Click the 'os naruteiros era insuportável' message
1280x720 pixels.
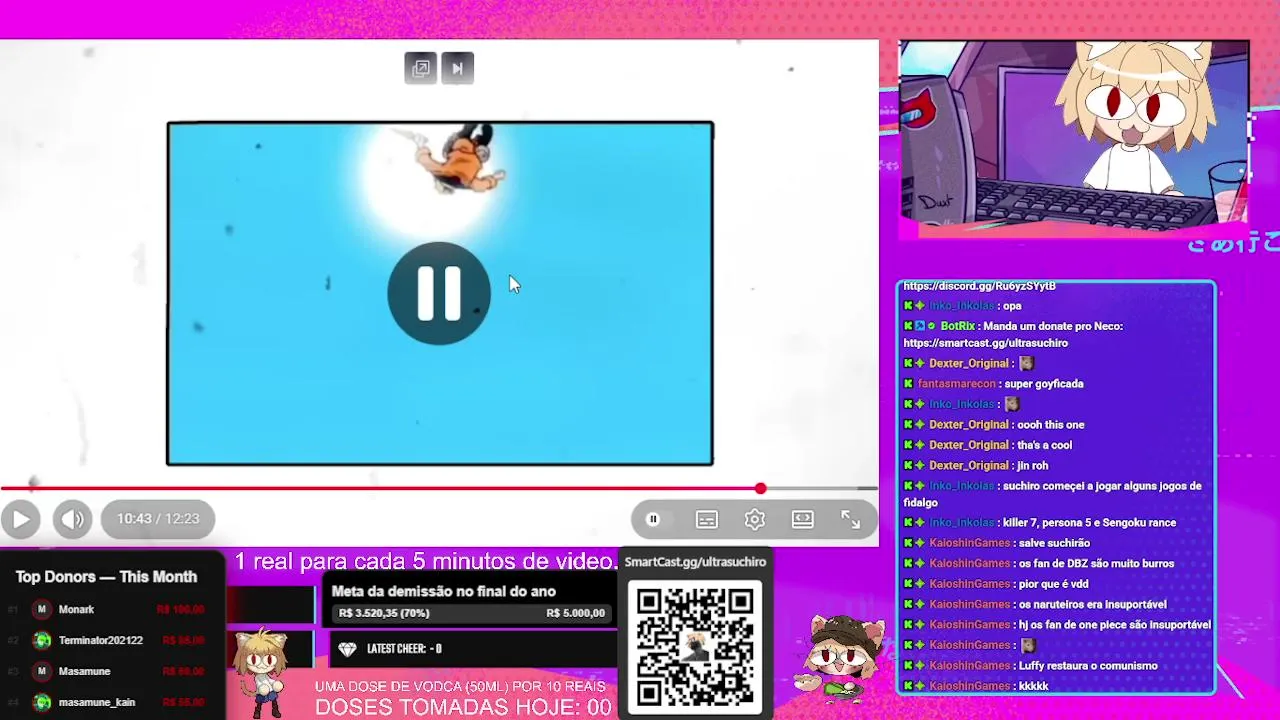tap(1092, 605)
